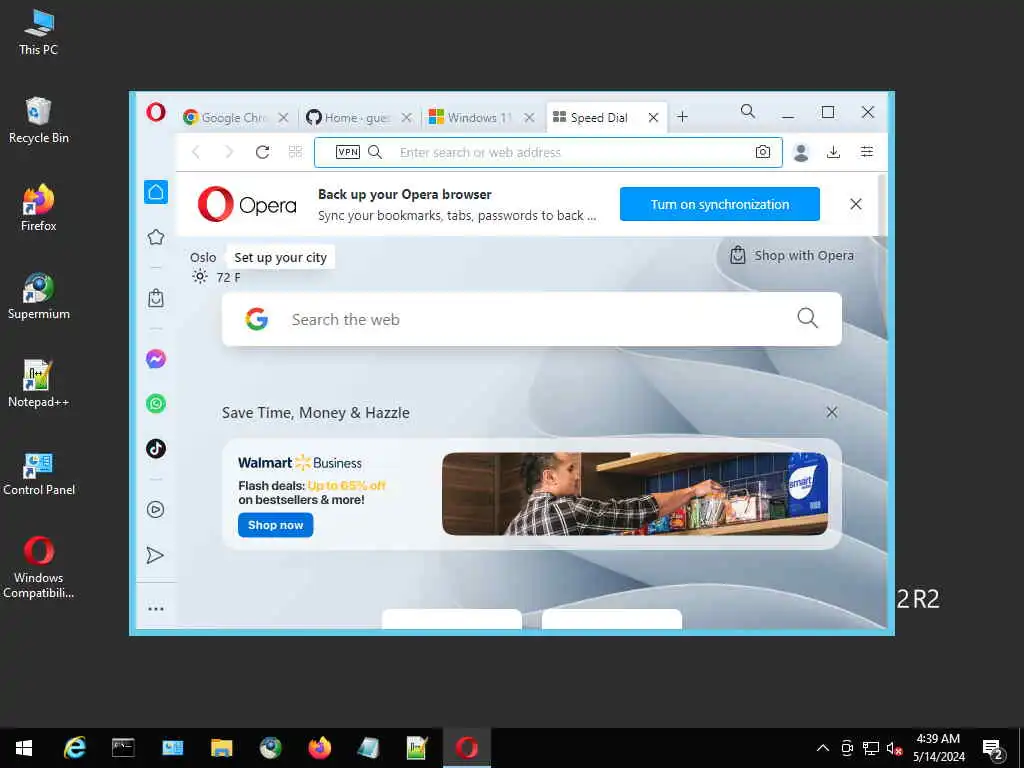This screenshot has width=1024, height=768.
Task: Open Command Prompt from the taskbar
Action: coord(123,748)
